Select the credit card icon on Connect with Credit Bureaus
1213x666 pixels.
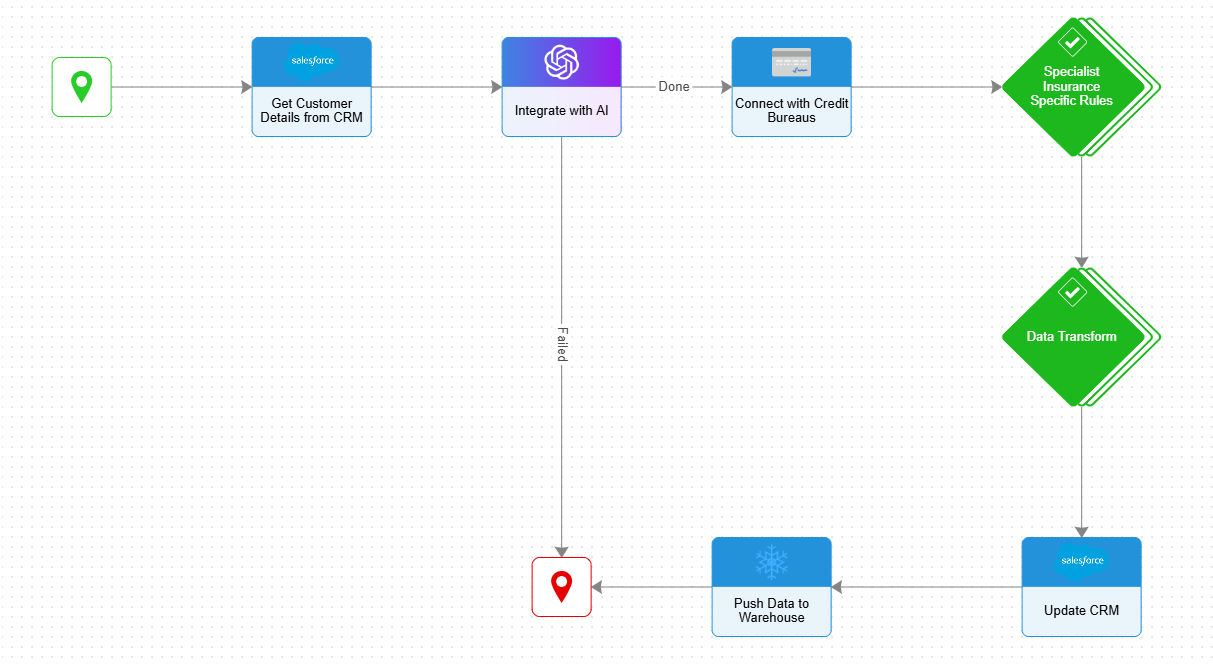(791, 62)
